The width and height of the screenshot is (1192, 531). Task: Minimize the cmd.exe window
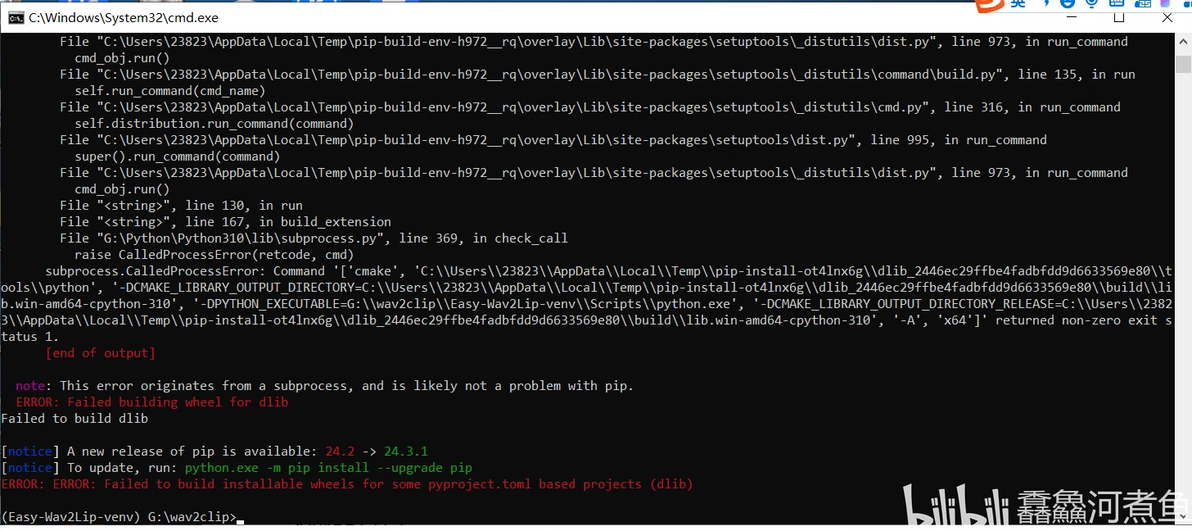pyautogui.click(x=1070, y=18)
